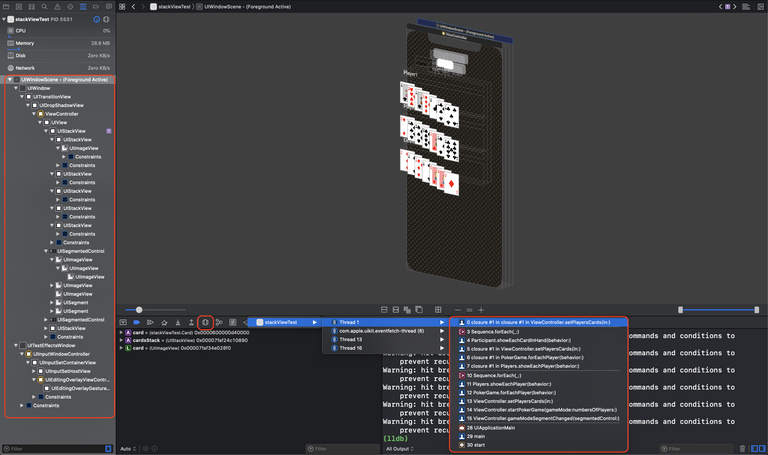Click adjust view mode button

pos(407,310)
